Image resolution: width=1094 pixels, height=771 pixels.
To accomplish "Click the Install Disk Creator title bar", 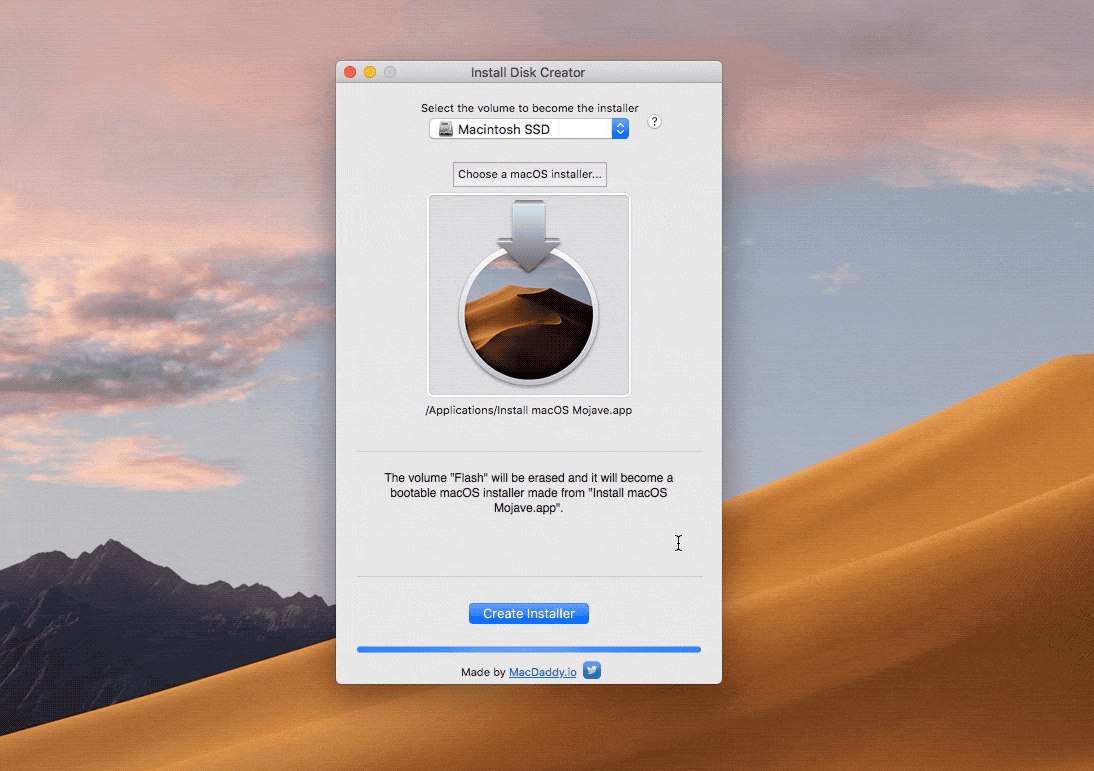I will tap(528, 72).
